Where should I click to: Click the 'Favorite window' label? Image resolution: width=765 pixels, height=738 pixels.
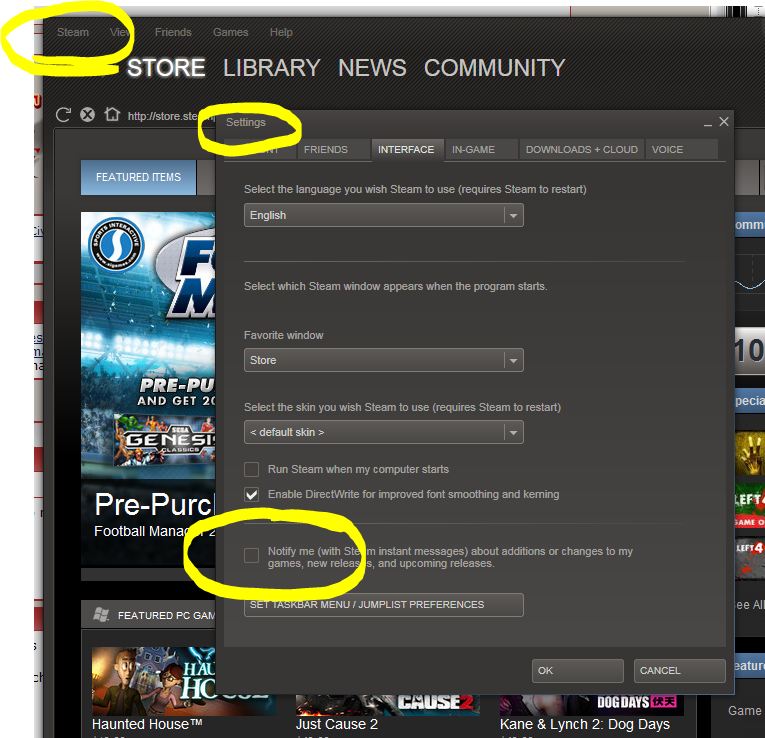pyautogui.click(x=283, y=335)
